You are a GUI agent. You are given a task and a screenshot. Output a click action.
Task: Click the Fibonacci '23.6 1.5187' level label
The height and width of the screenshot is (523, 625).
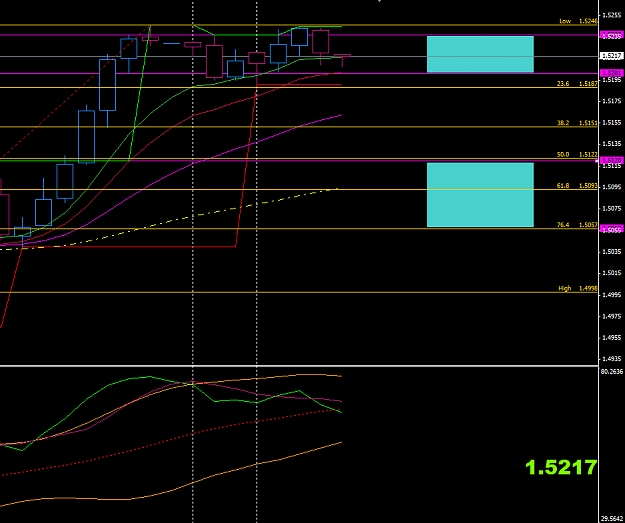click(577, 84)
